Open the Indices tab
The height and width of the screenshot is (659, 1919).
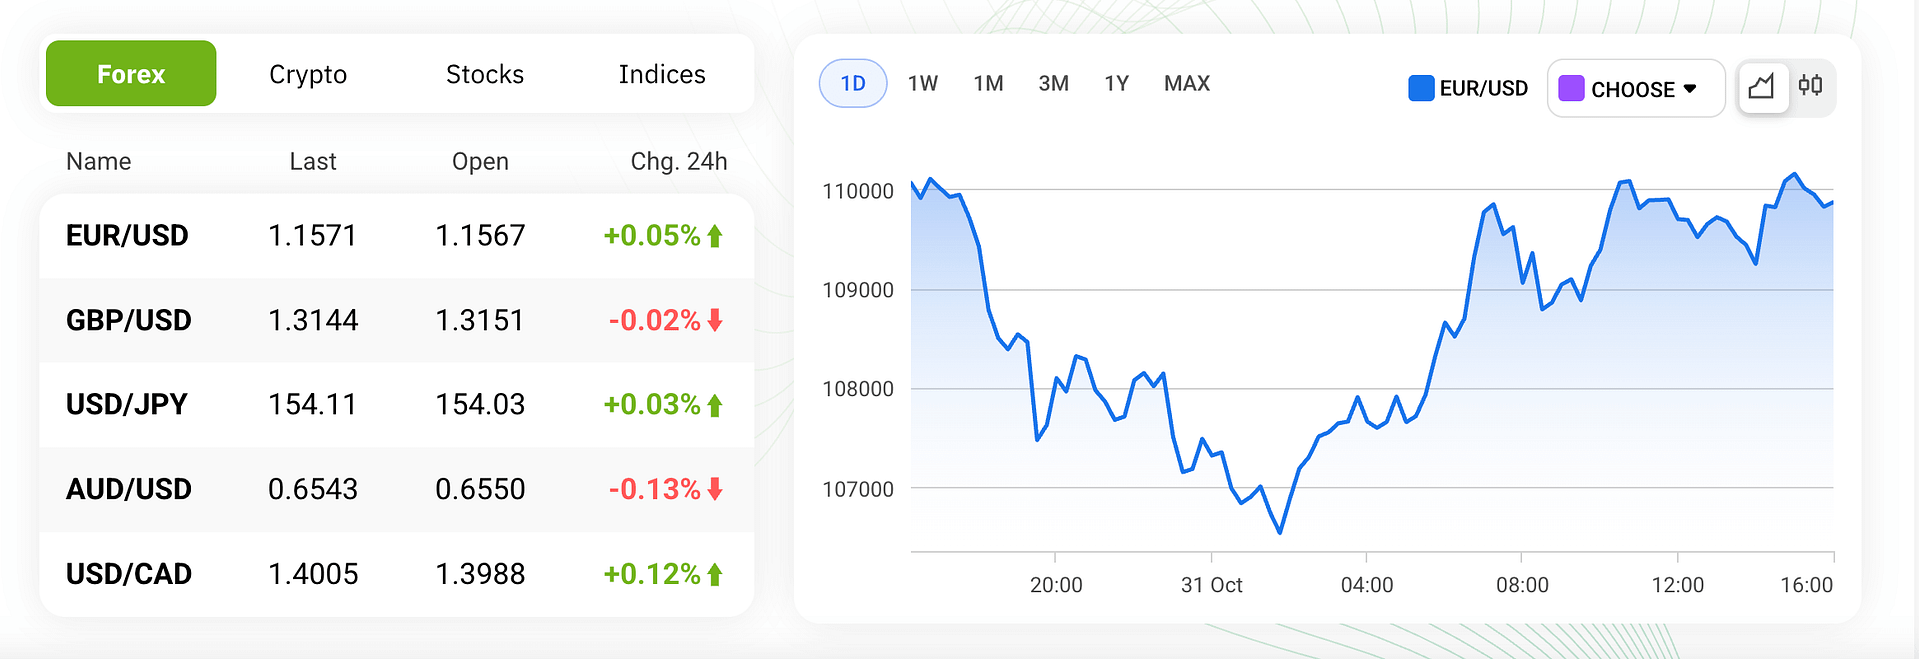[662, 75]
